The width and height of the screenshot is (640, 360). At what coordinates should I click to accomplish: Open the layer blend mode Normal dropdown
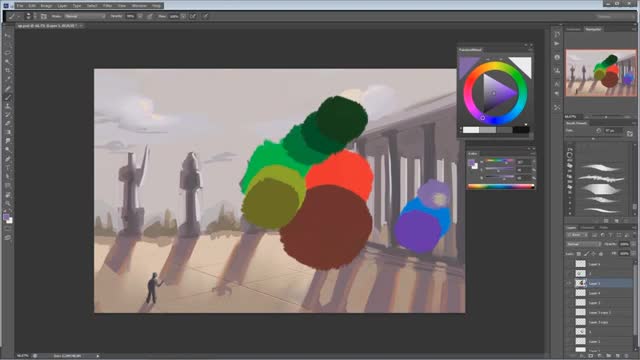[584, 244]
